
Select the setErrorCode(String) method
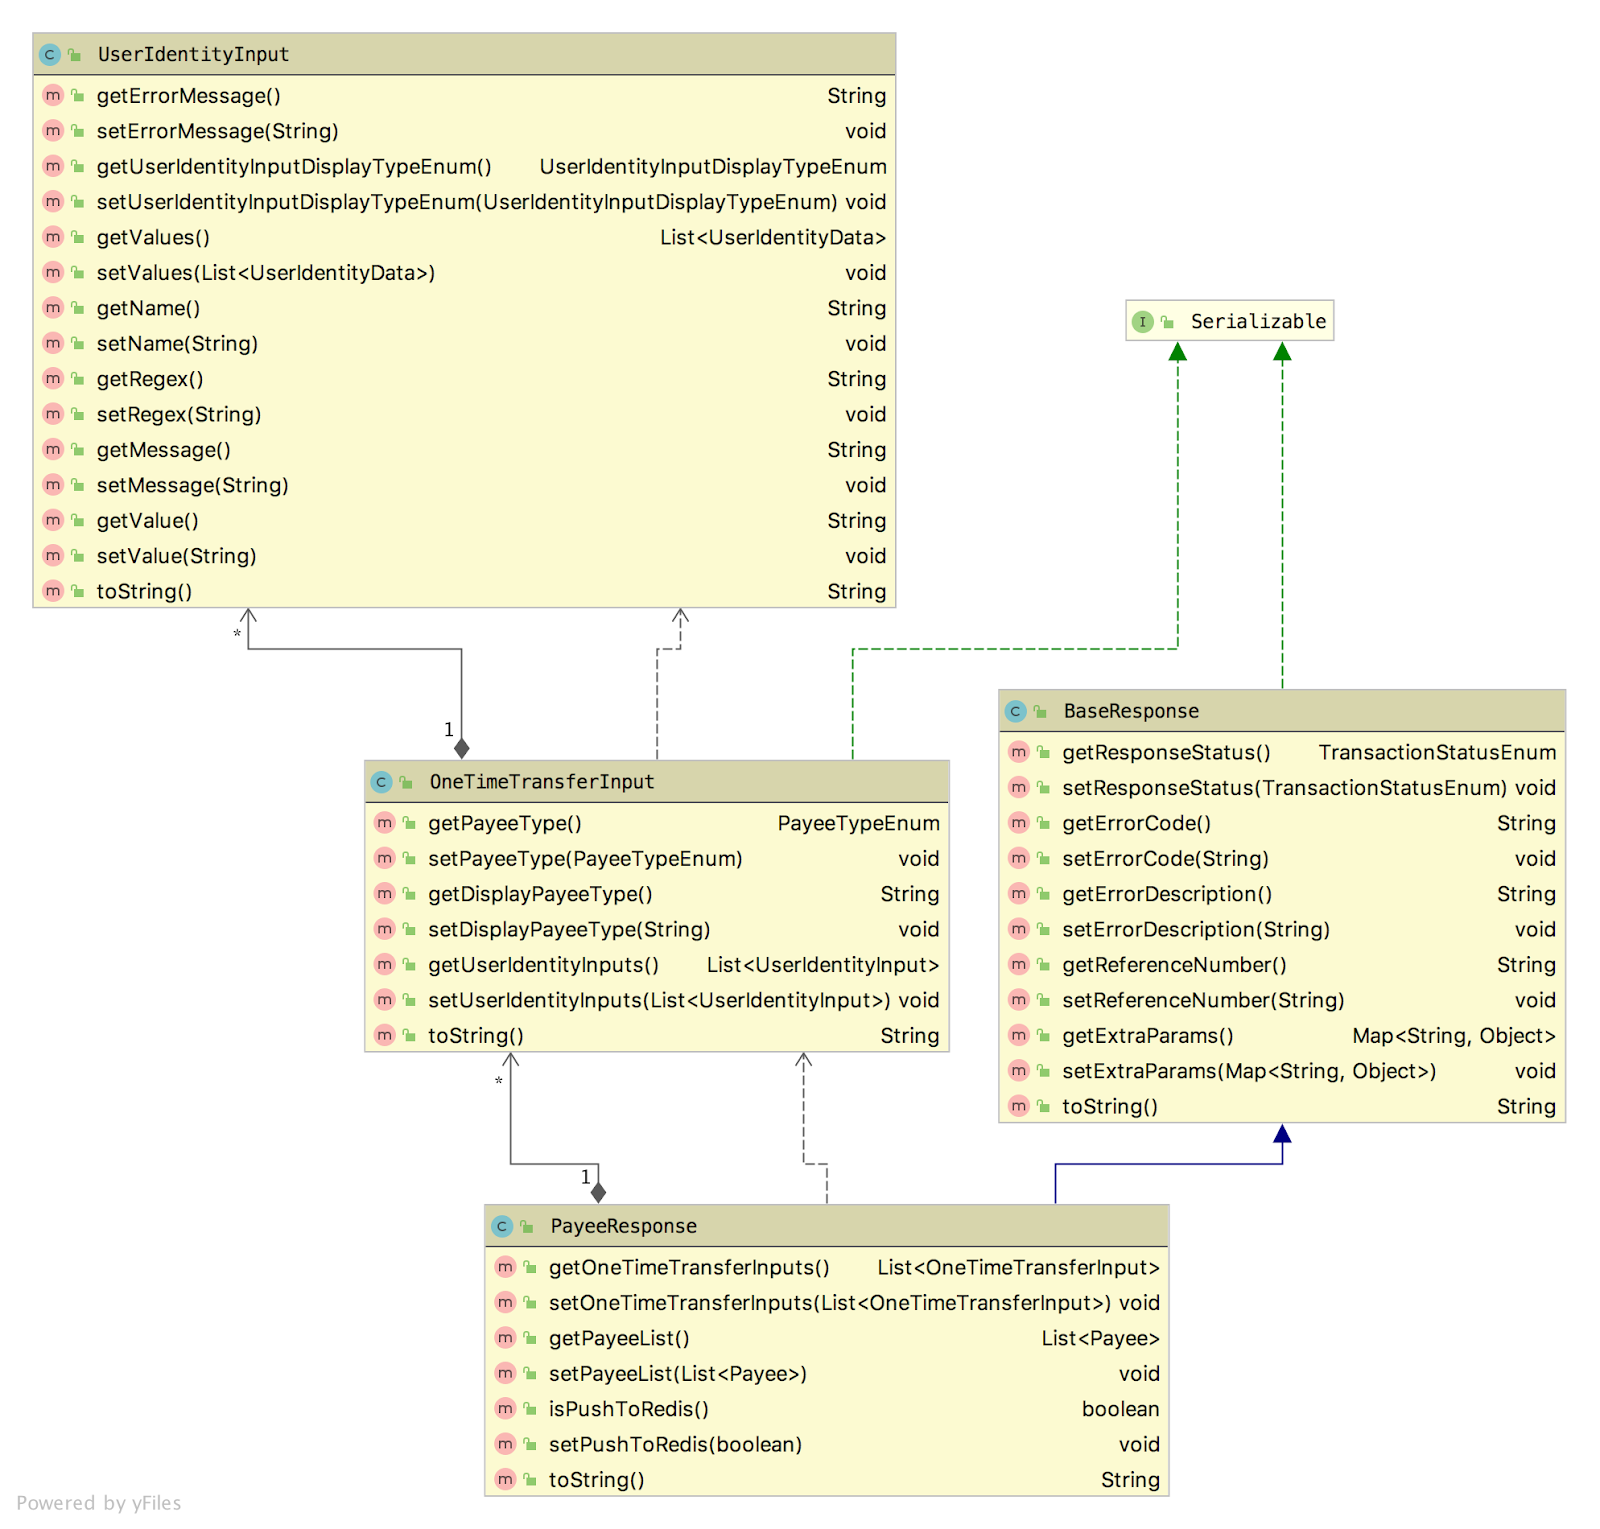(x=1282, y=859)
